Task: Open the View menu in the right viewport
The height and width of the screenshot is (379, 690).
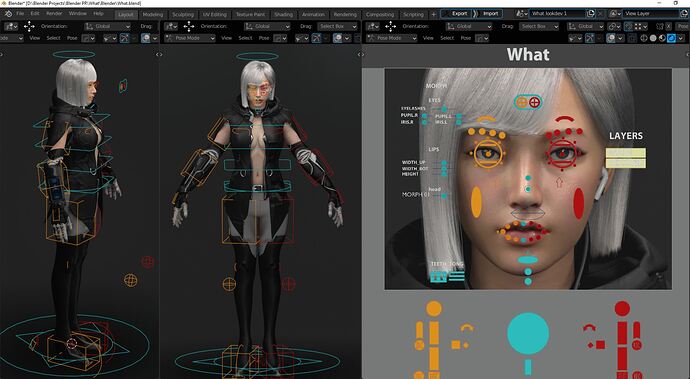Action: pos(428,38)
